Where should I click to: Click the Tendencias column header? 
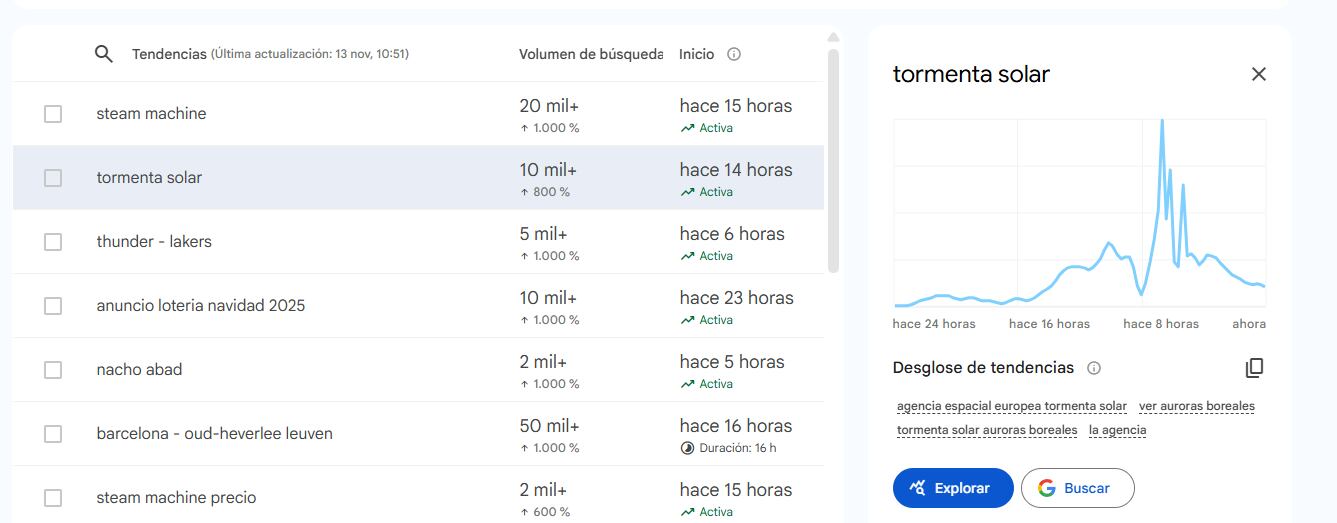coord(169,54)
